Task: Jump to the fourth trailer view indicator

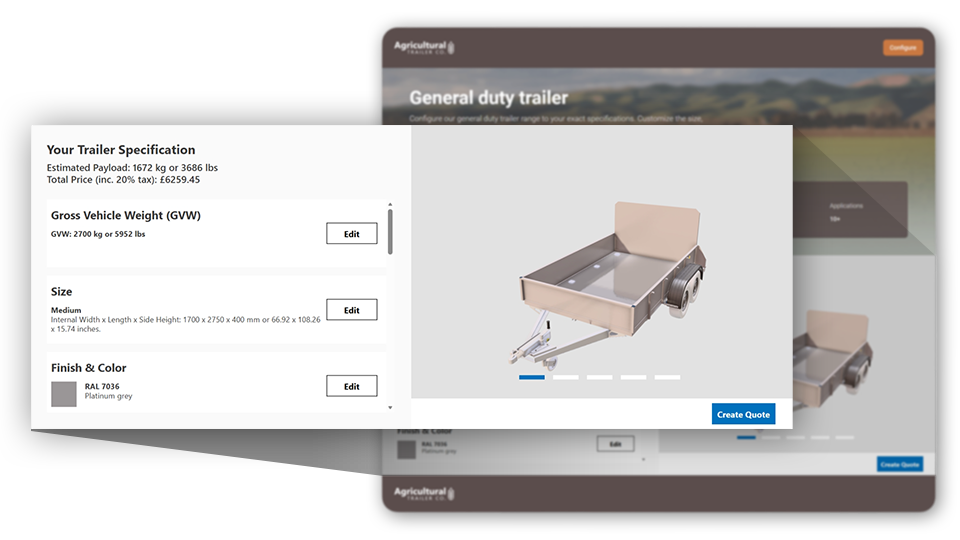Action: (633, 377)
